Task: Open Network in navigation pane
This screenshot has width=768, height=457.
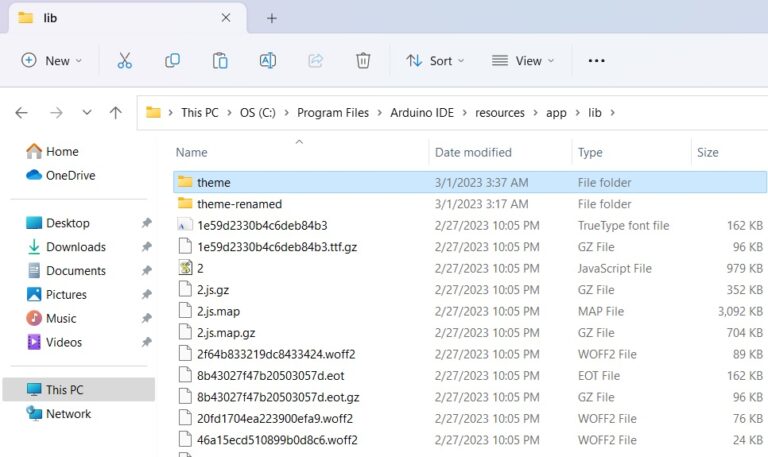Action: (59, 414)
